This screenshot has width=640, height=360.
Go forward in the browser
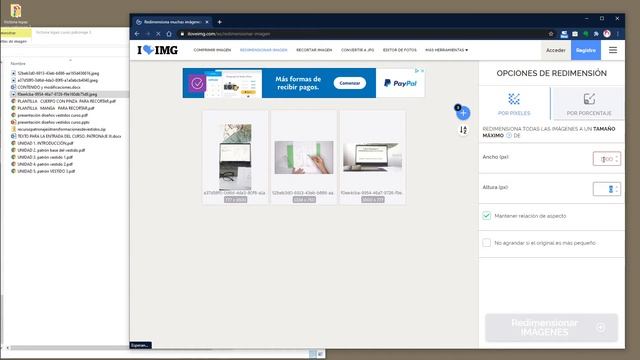click(148, 34)
